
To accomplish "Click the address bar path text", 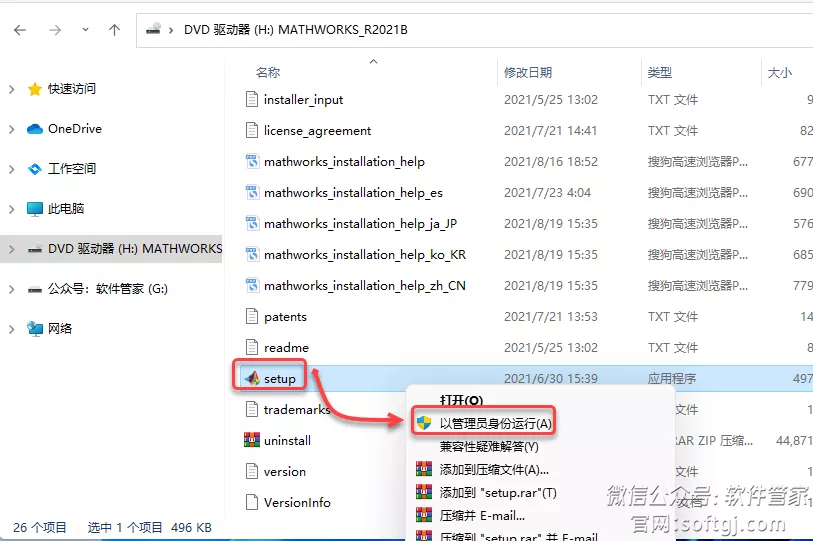I will 296,30.
